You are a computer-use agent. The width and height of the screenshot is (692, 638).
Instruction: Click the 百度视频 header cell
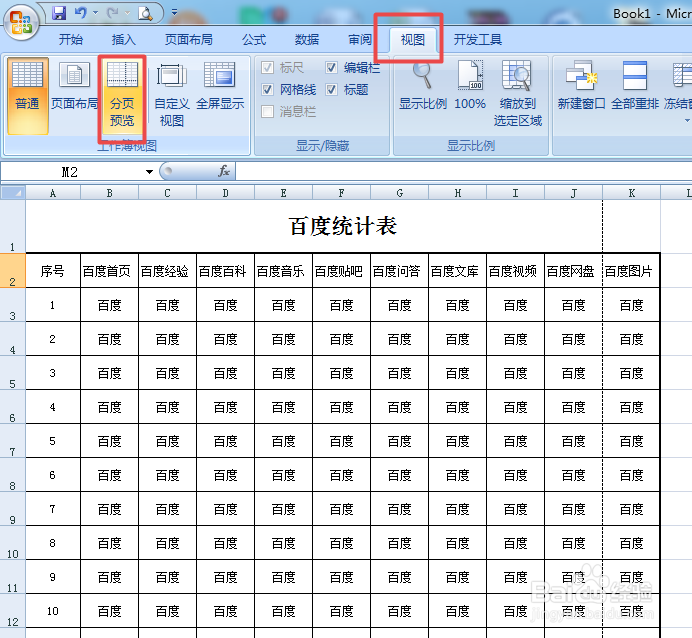tap(515, 270)
